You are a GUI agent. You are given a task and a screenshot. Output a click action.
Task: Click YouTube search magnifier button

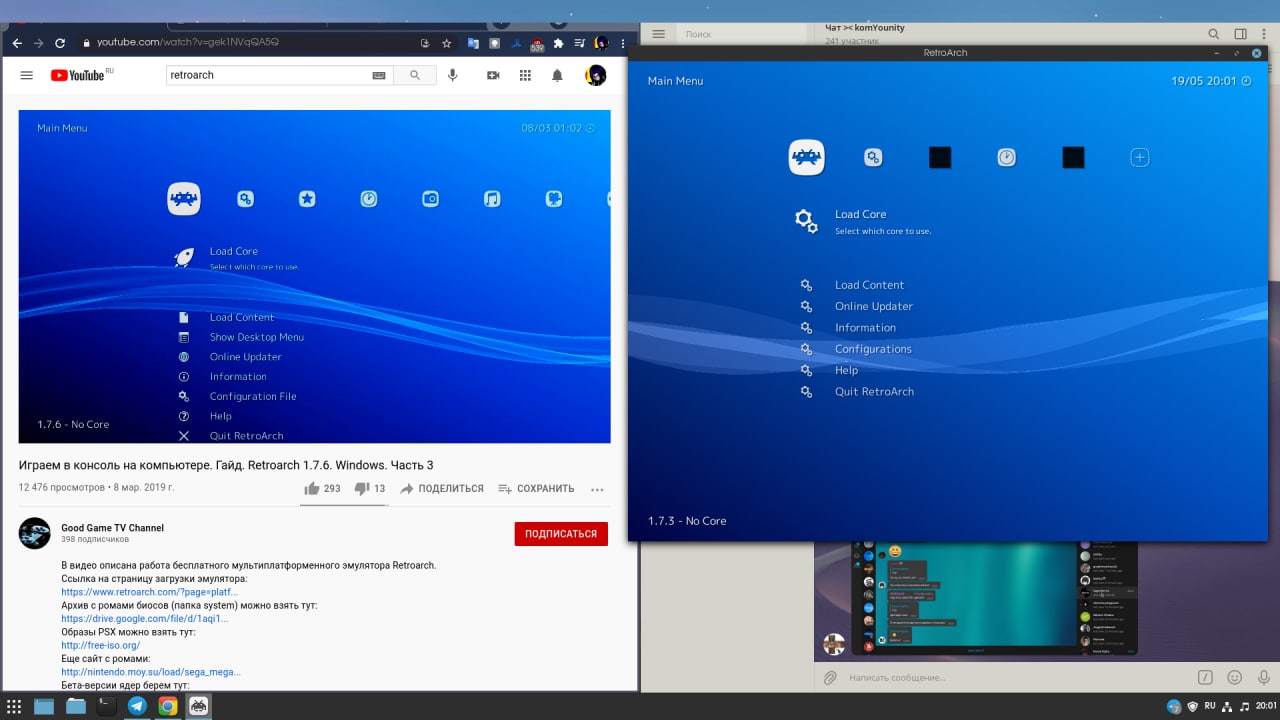(415, 75)
